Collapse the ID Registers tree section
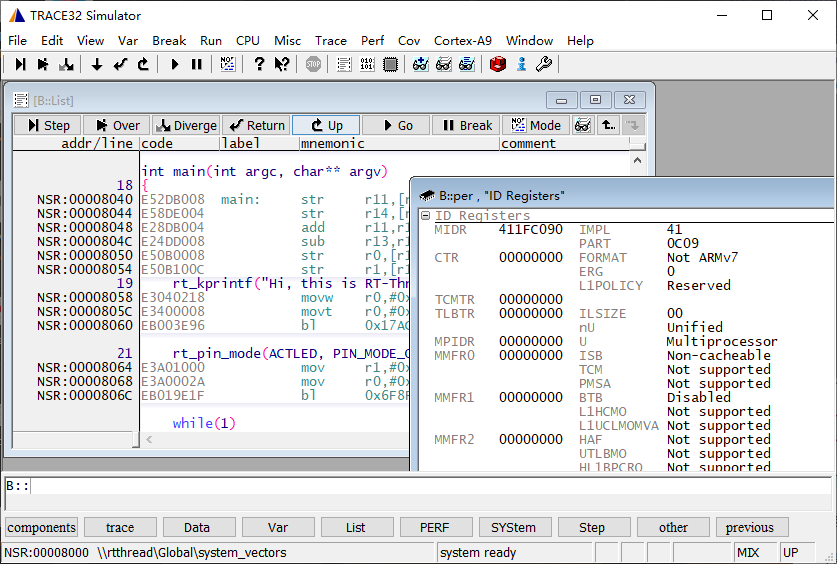The width and height of the screenshot is (837, 564). tap(426, 216)
